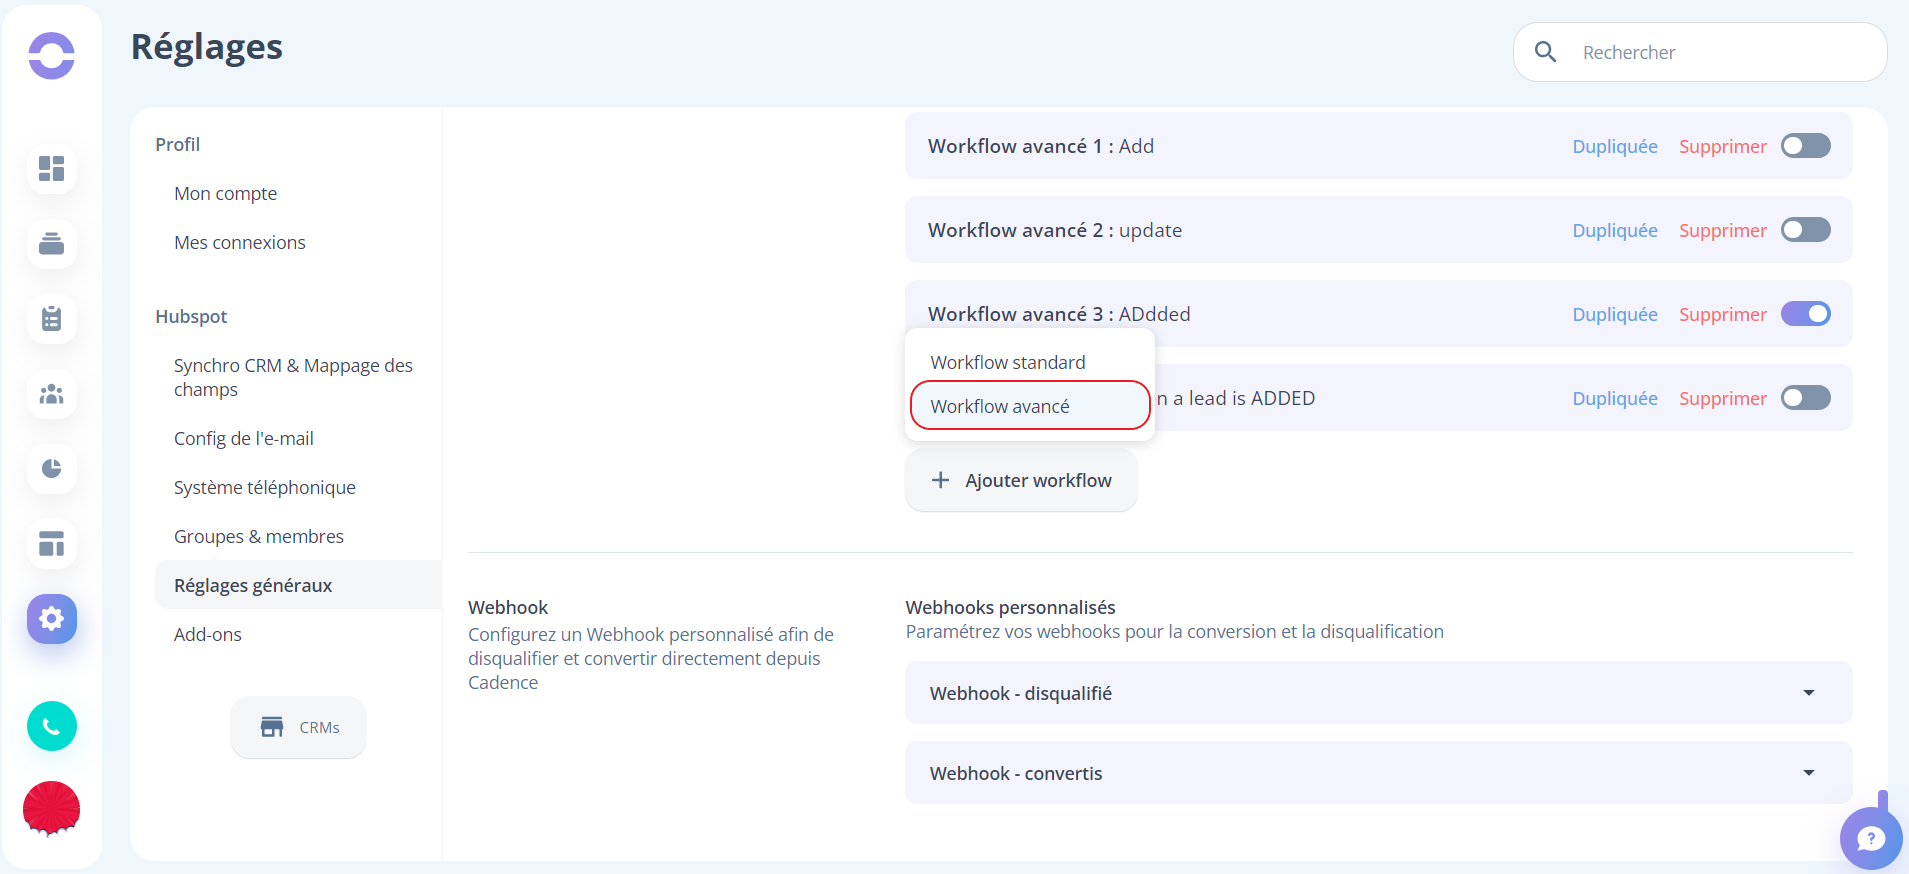Toggle the 'a lead is ADDED' workflow switch

(x=1806, y=398)
